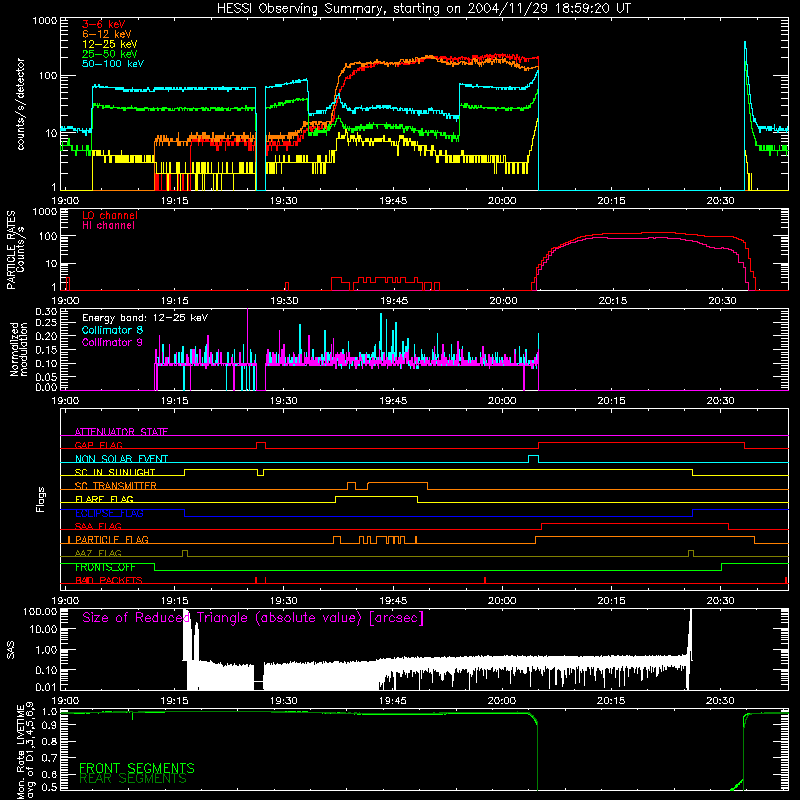Click the 'Collimator 8' legend label

(112, 330)
